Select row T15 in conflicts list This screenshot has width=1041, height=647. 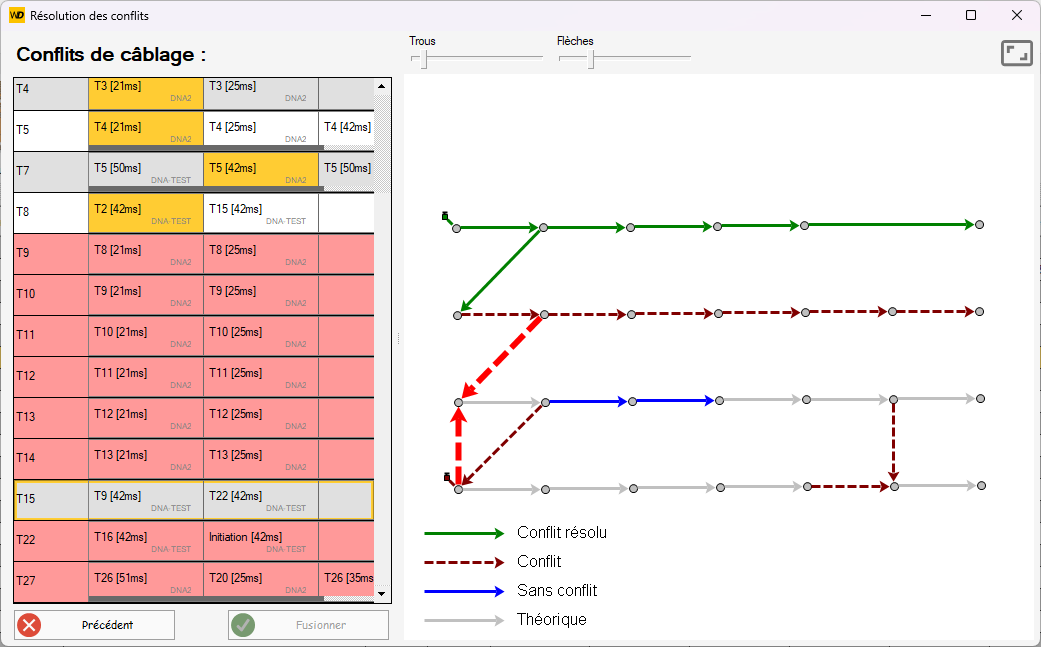[x=51, y=499]
